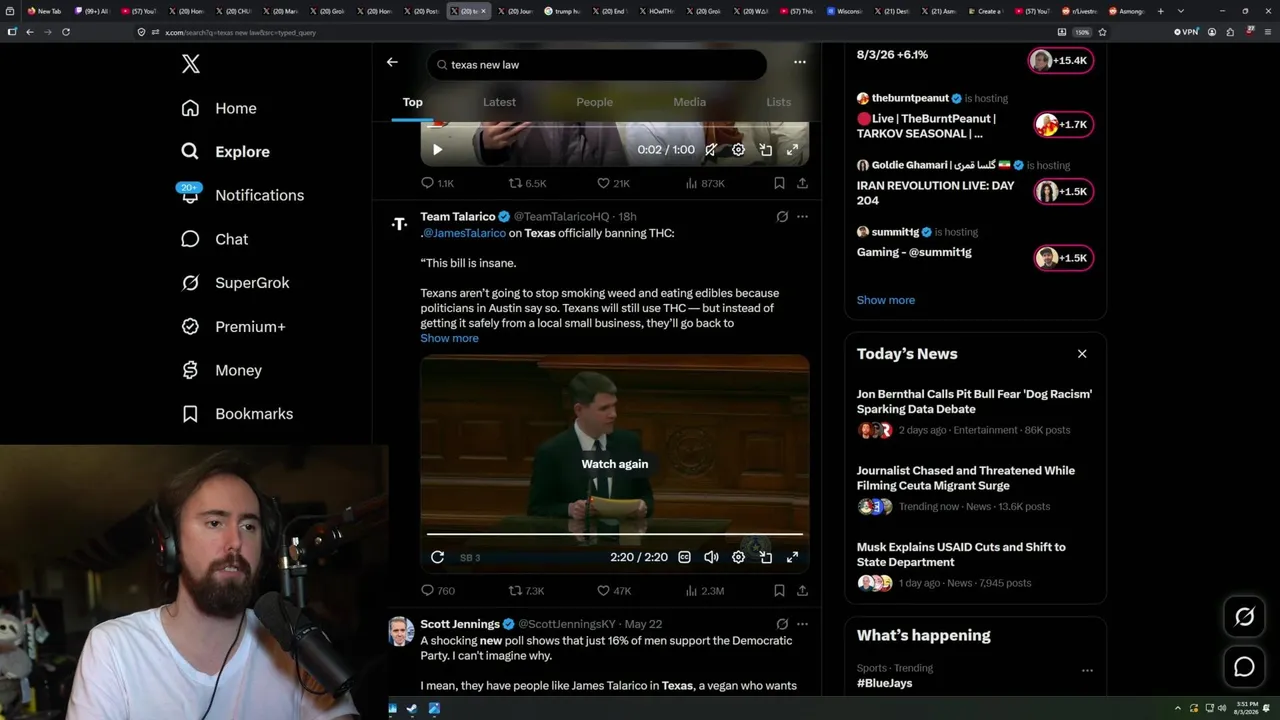This screenshot has width=1280, height=720.
Task: Ask Grok about Team Talarico post
Action: coord(782,217)
